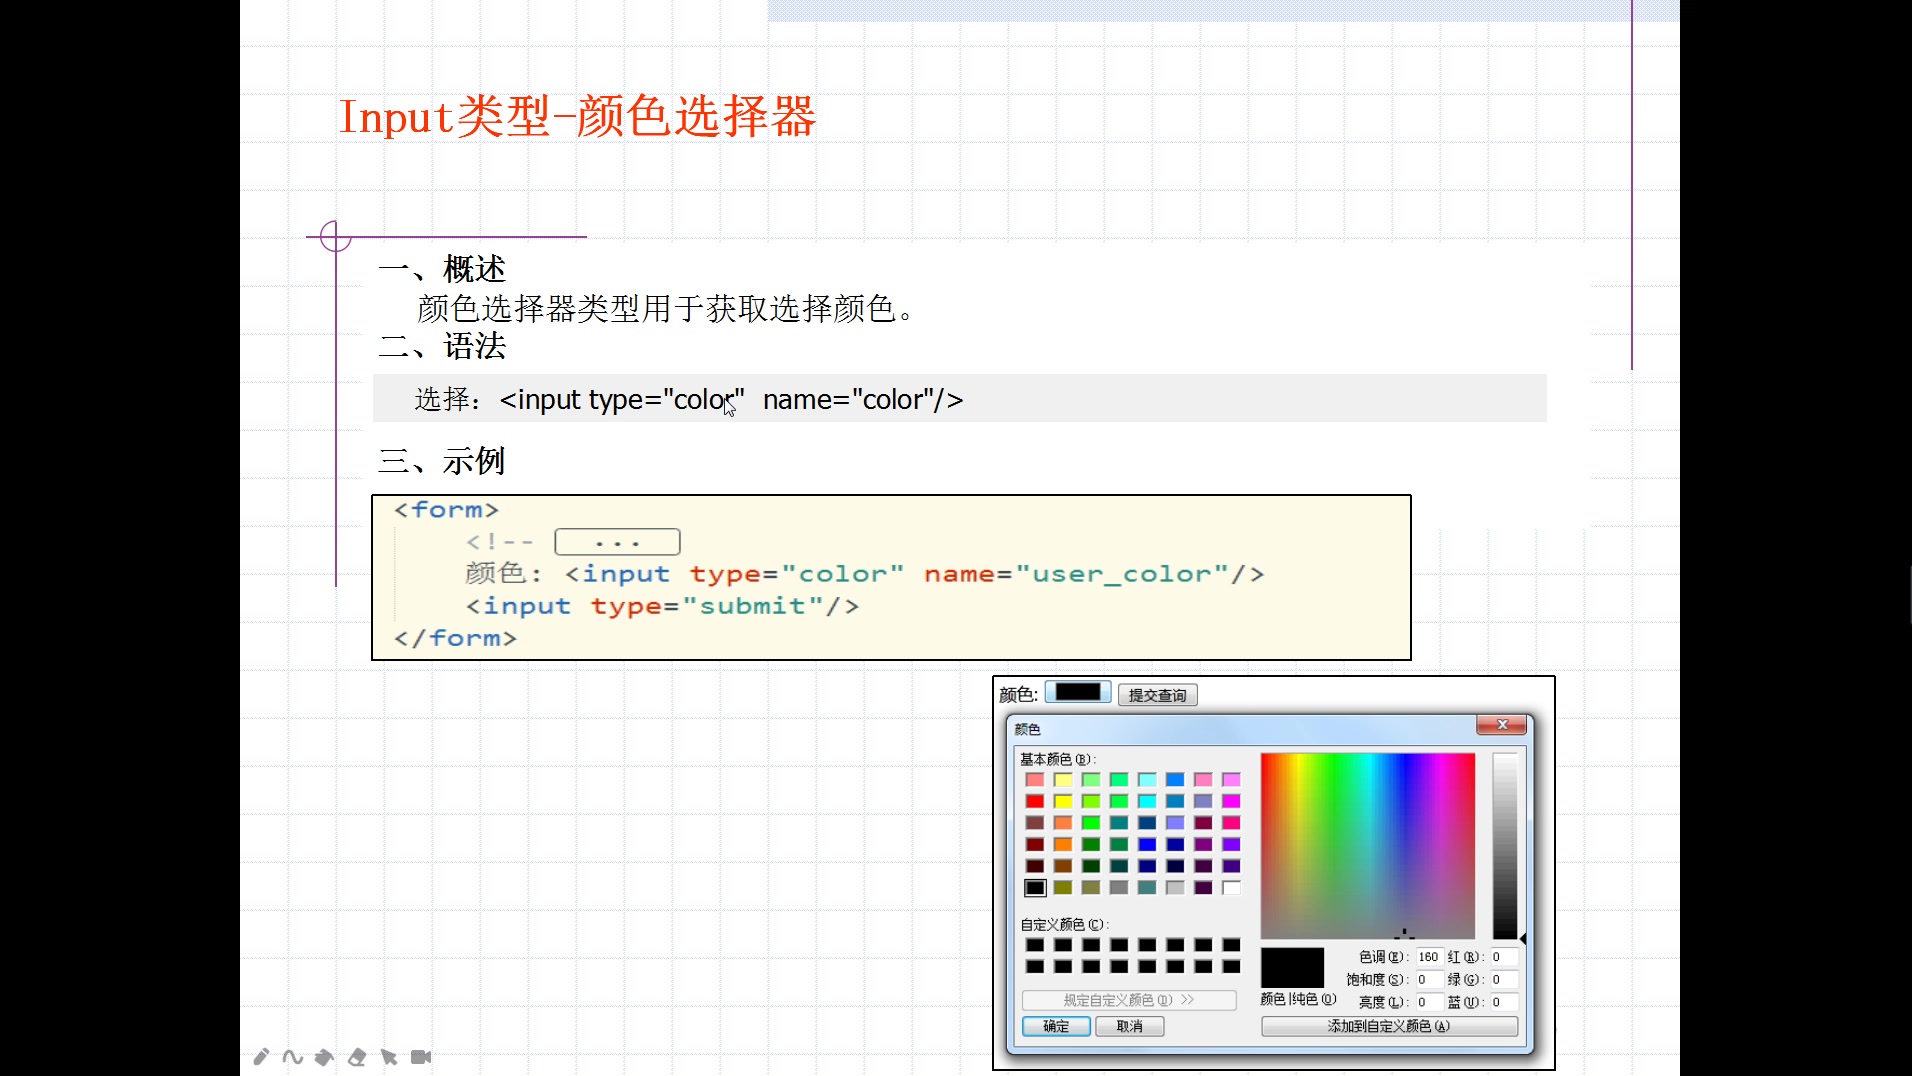
Task: Pick the white basic color swatch
Action: pyautogui.click(x=1231, y=888)
